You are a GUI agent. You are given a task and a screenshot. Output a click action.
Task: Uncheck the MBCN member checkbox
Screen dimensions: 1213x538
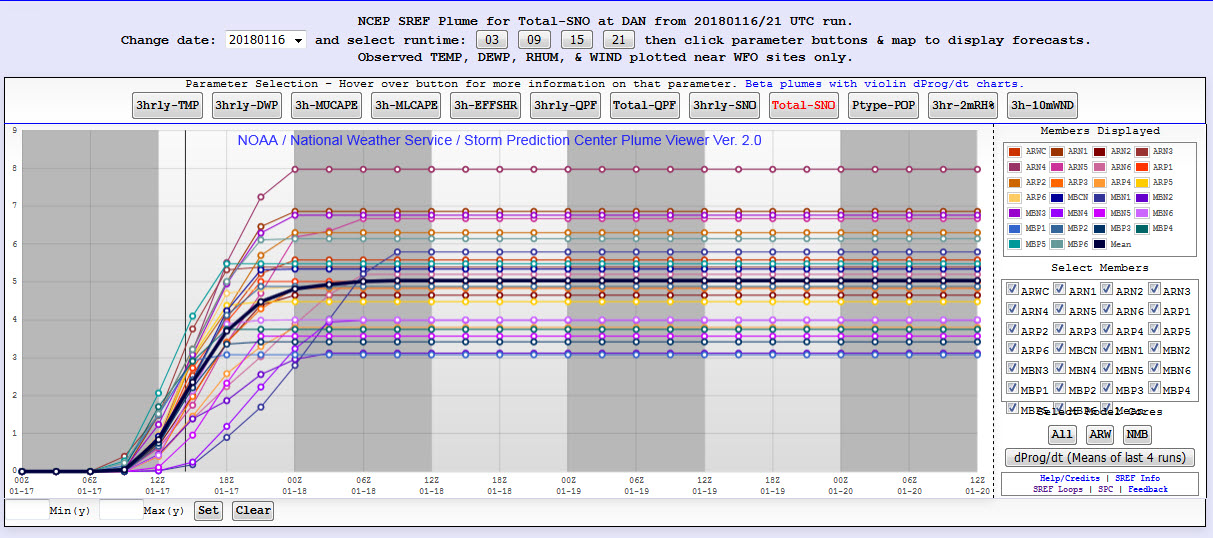[1061, 350]
